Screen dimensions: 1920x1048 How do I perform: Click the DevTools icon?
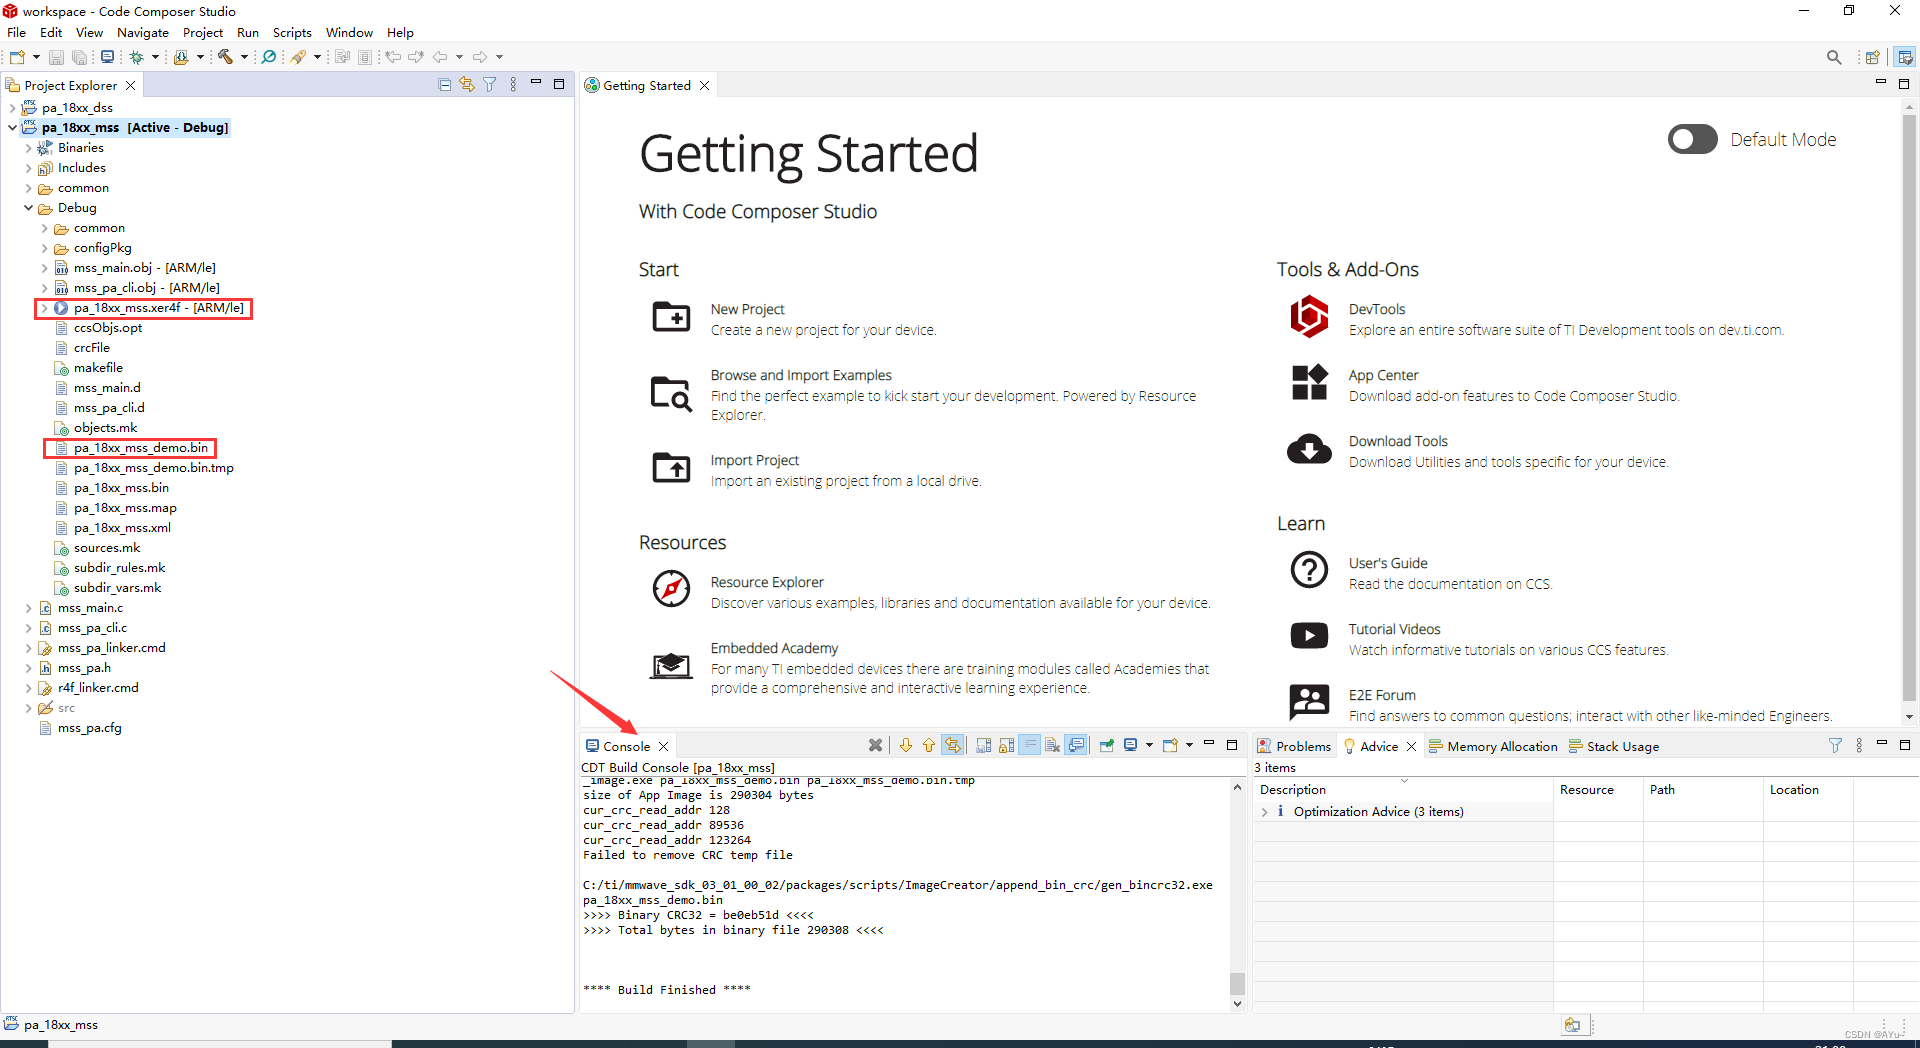(x=1309, y=318)
